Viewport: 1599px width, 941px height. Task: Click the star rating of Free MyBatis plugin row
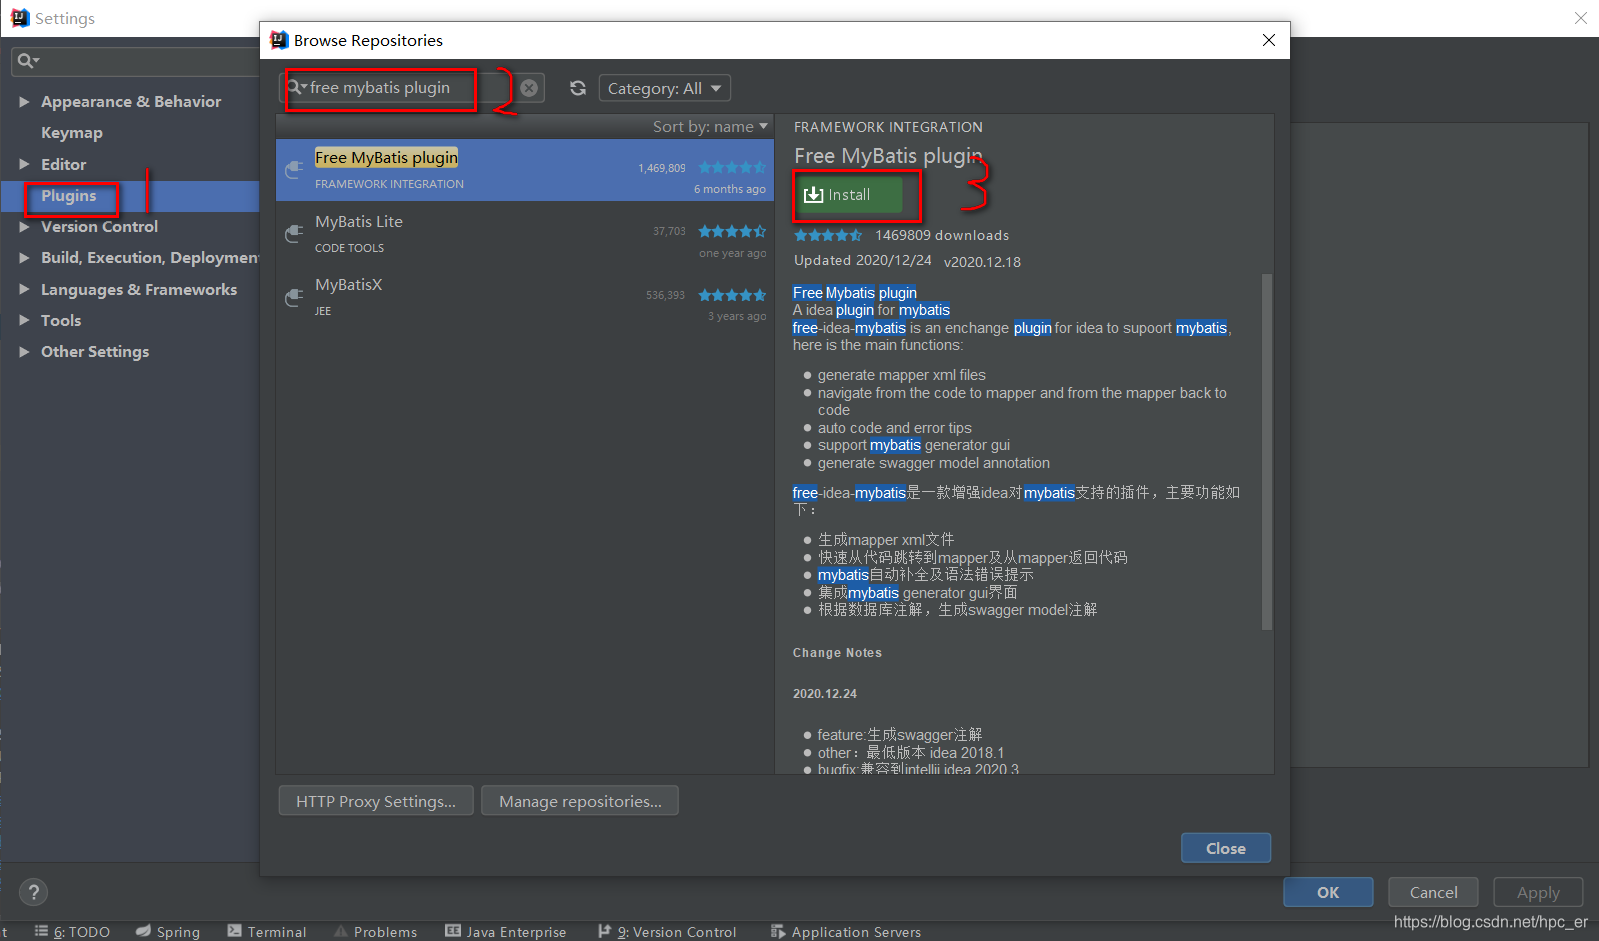click(x=732, y=167)
